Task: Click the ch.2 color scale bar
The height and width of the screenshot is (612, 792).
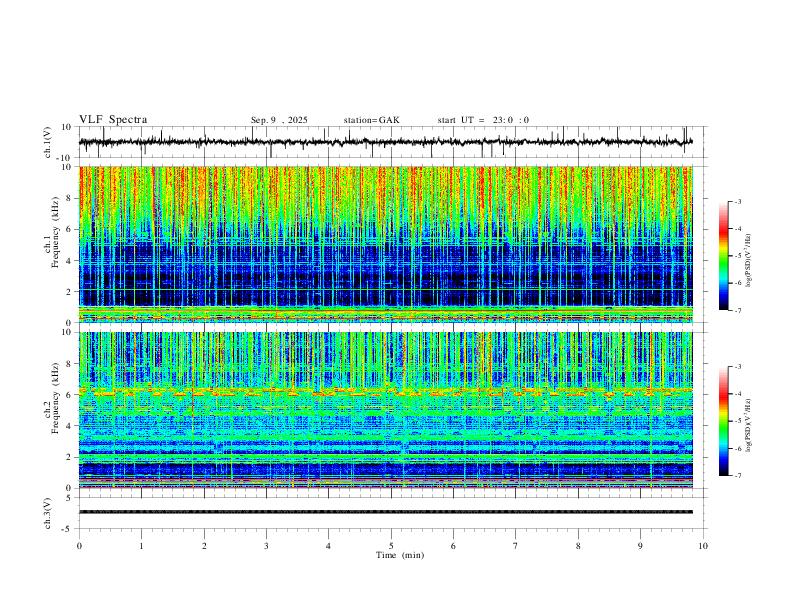Action: (x=724, y=421)
